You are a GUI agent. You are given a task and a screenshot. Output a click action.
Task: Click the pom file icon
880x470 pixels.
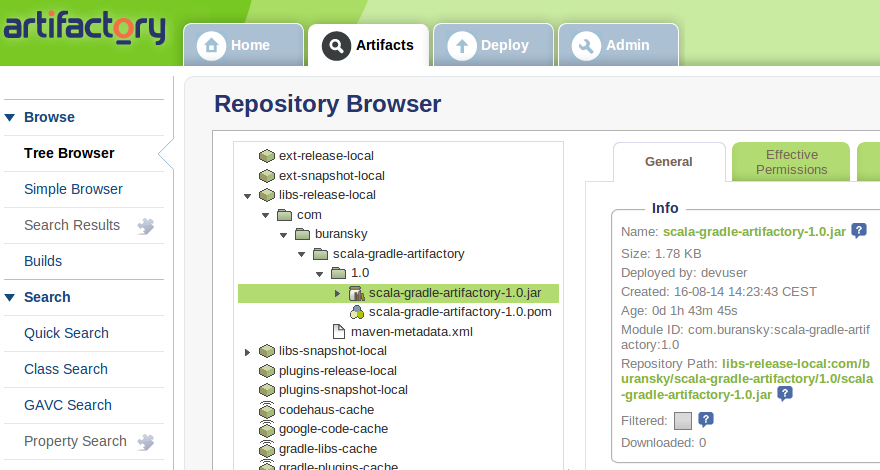(x=356, y=312)
